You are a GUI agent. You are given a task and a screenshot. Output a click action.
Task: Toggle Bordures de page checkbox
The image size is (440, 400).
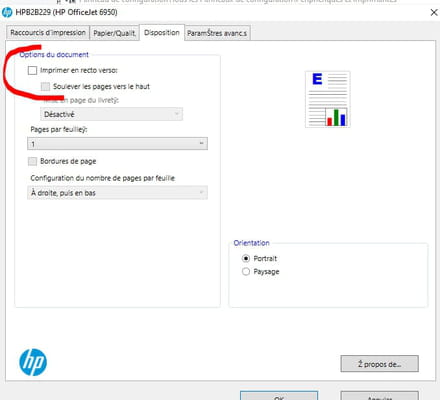coord(32,161)
